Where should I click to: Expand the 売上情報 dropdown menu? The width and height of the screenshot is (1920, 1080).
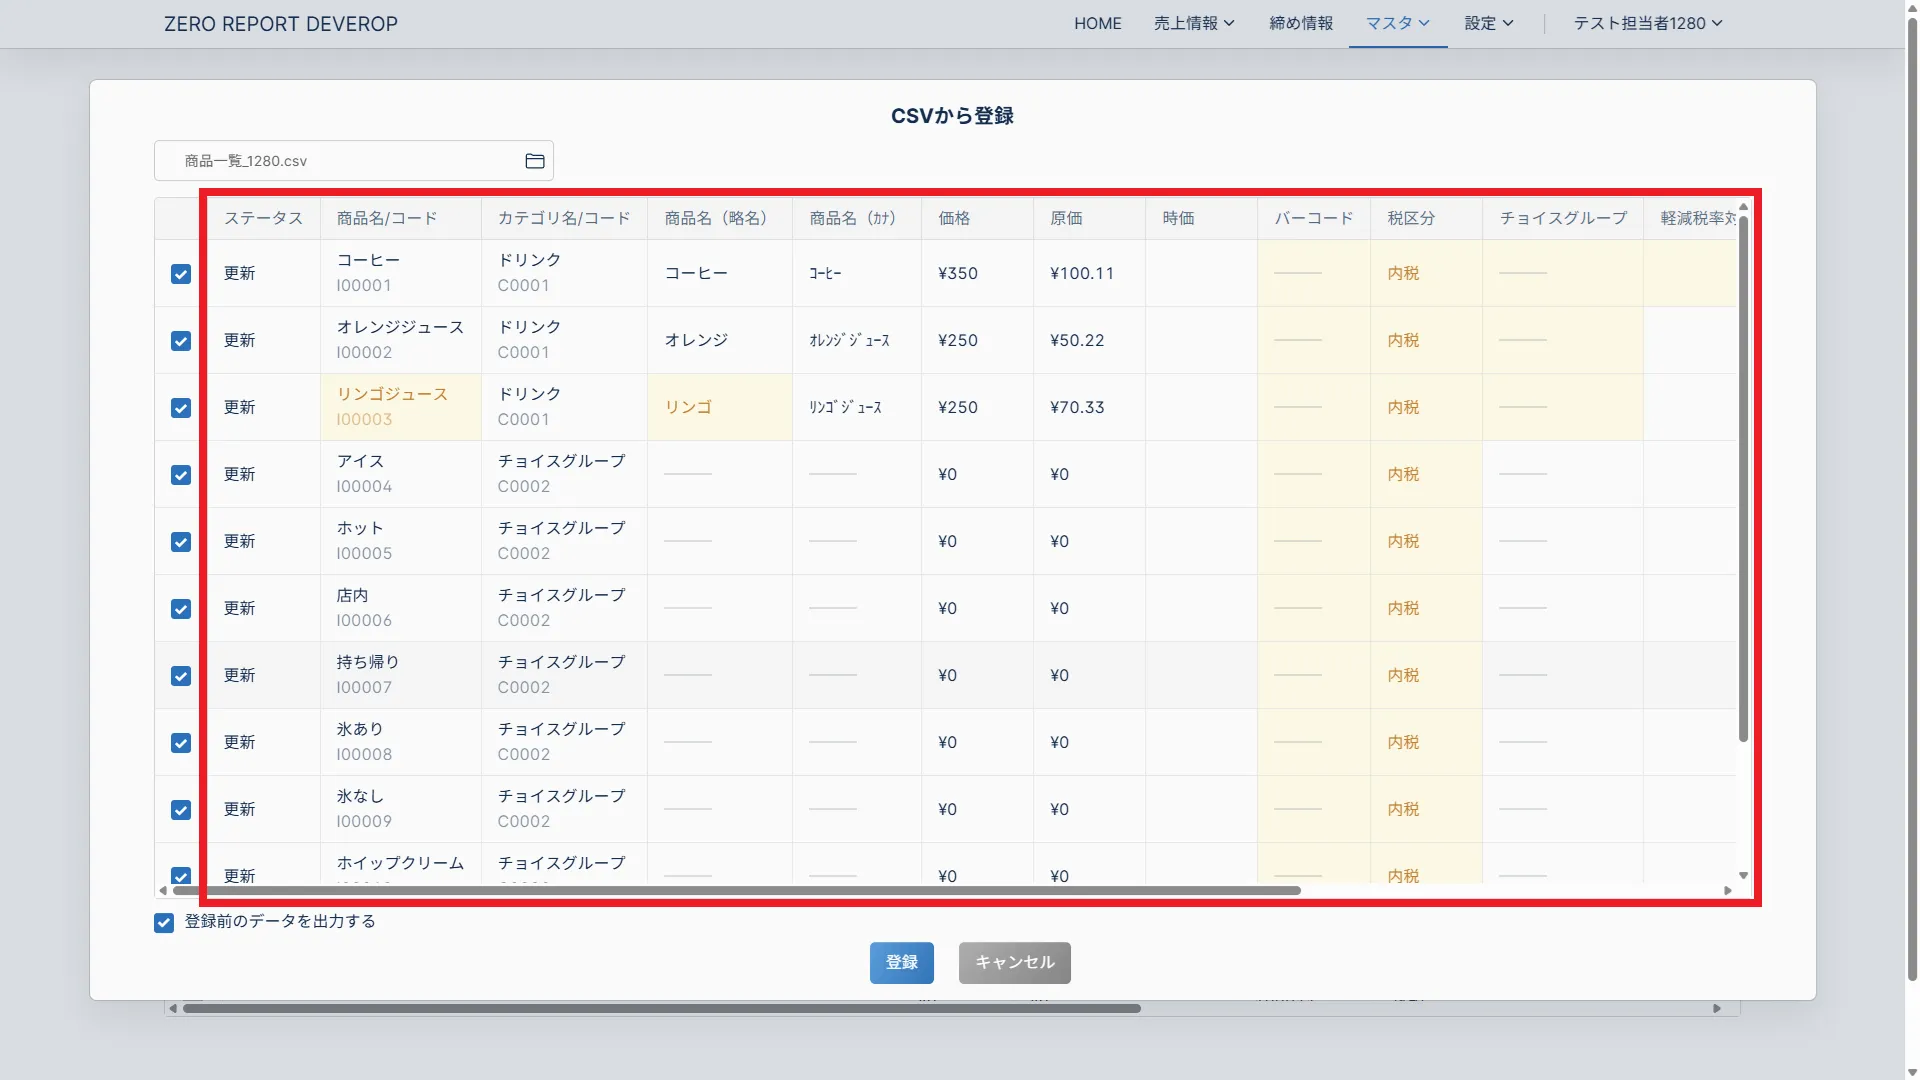[1194, 23]
